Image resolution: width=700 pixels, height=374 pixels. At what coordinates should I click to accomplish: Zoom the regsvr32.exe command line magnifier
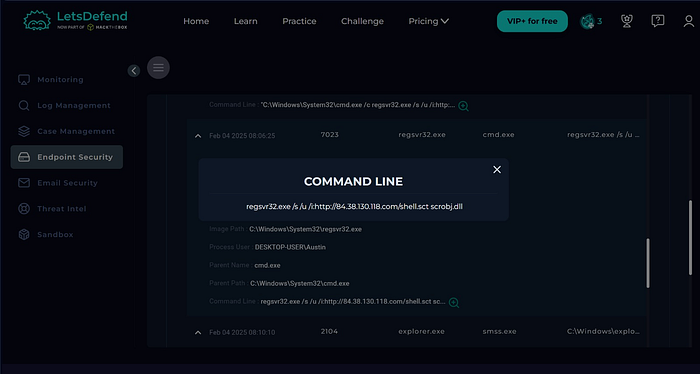(454, 303)
